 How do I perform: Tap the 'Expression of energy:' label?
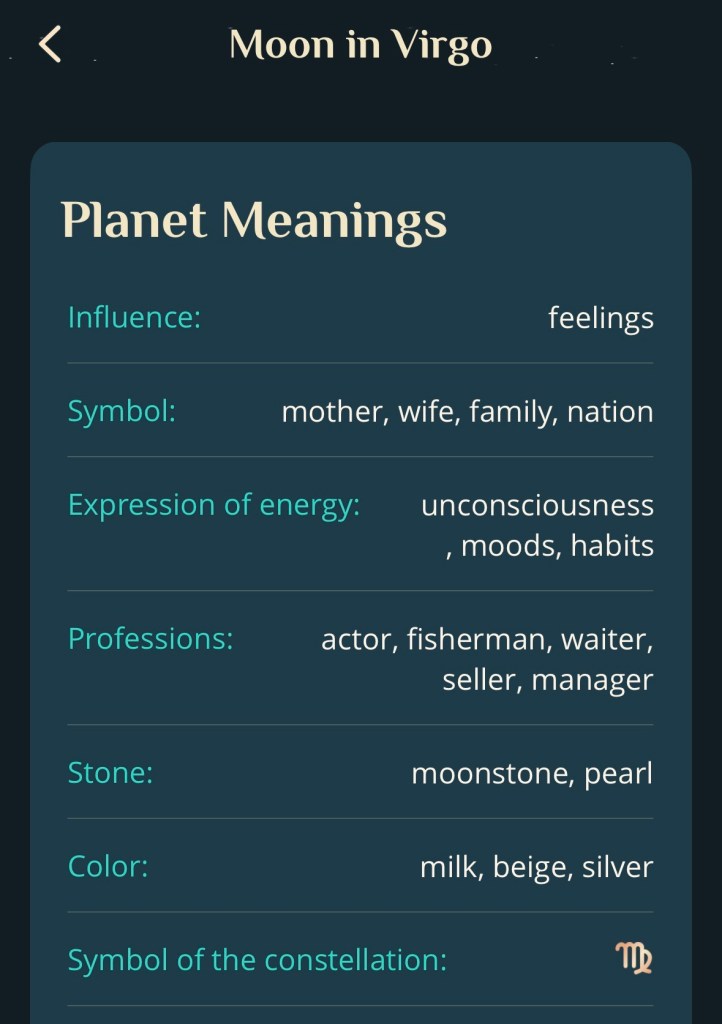[213, 505]
